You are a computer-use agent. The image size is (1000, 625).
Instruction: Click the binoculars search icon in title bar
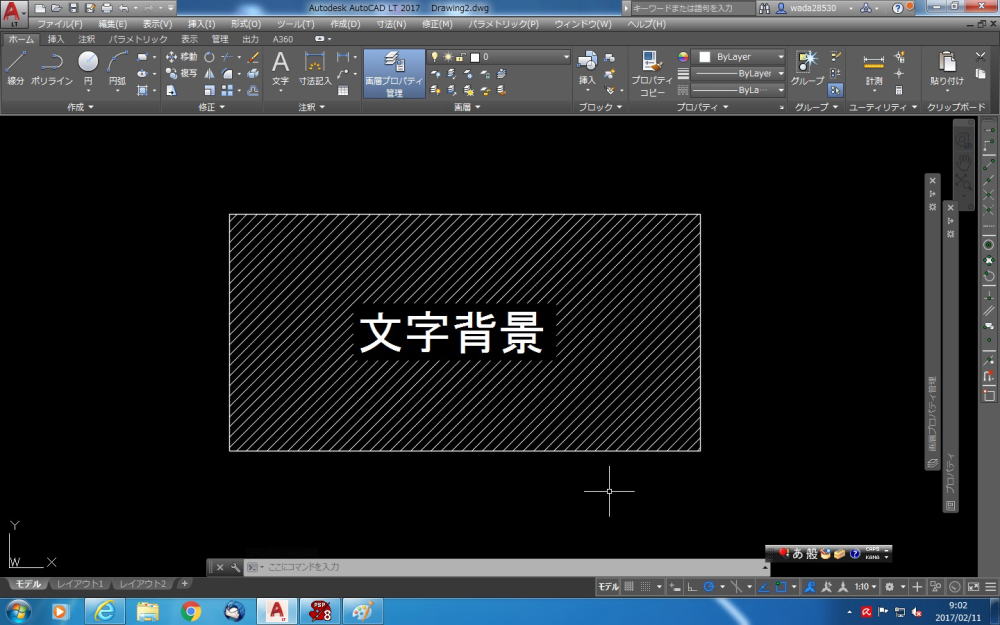point(765,8)
